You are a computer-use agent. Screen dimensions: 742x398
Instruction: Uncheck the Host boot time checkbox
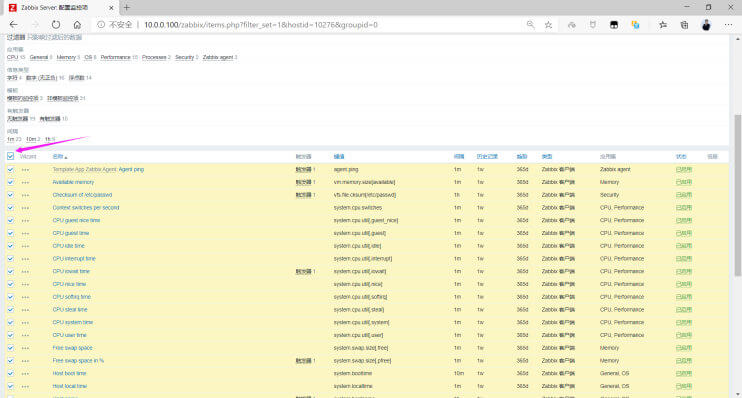click(x=10, y=373)
